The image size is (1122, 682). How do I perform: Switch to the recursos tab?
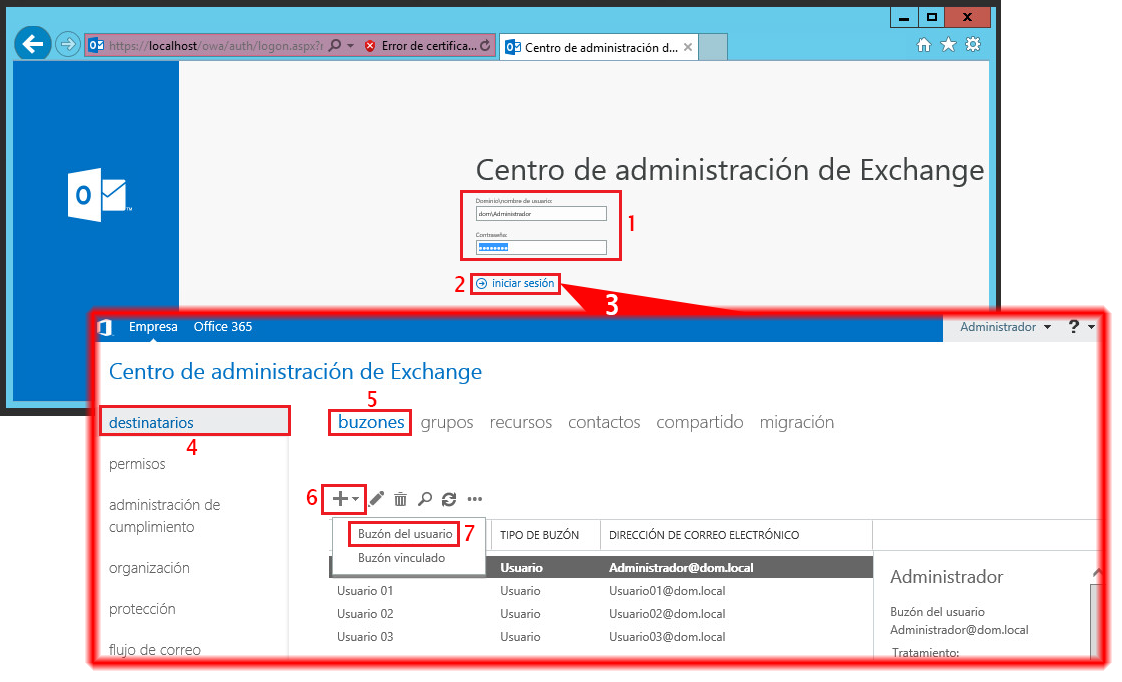tap(520, 422)
